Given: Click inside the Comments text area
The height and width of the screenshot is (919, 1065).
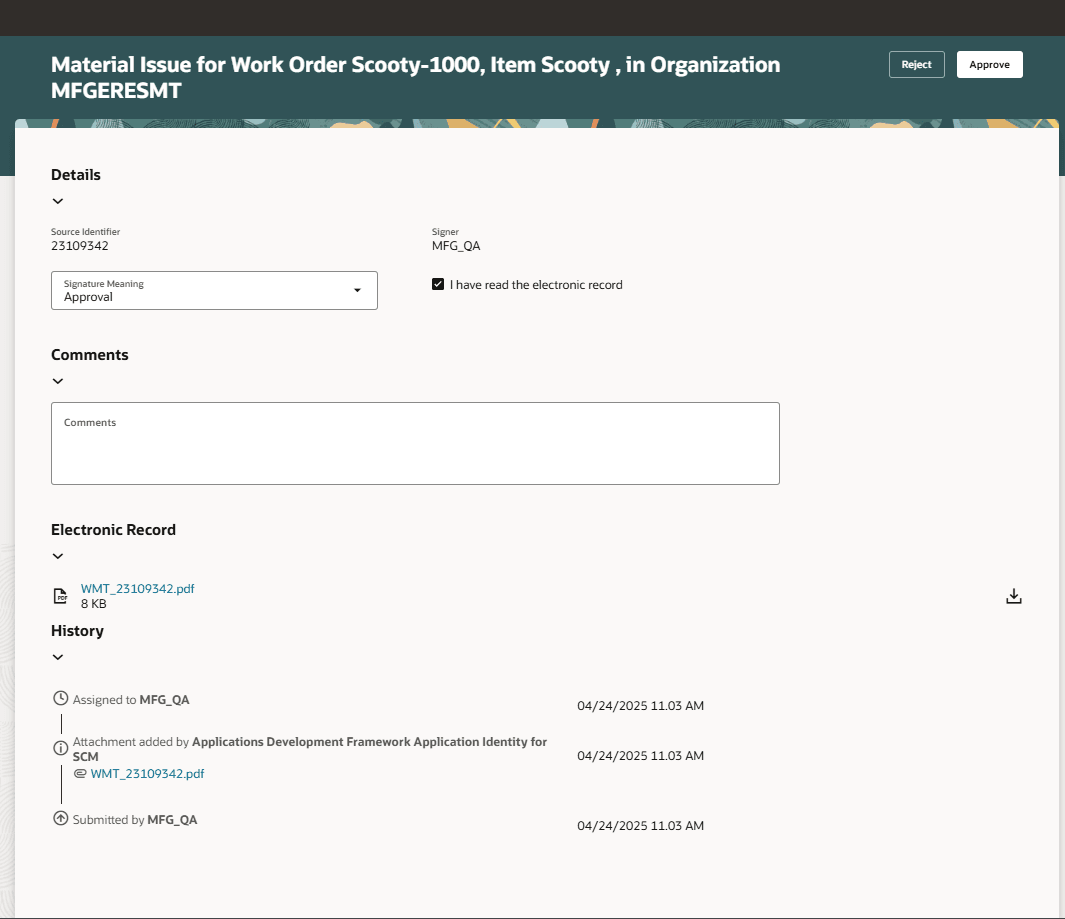Looking at the screenshot, I should 415,443.
